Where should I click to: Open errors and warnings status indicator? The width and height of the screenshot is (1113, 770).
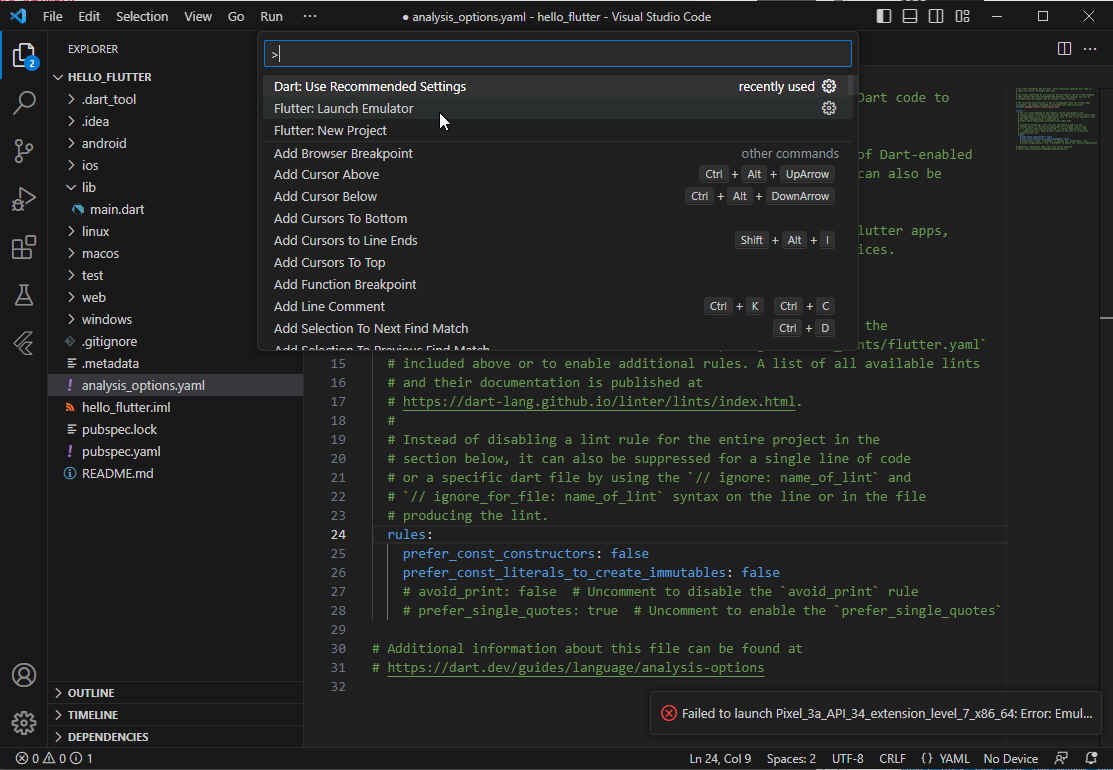54,759
